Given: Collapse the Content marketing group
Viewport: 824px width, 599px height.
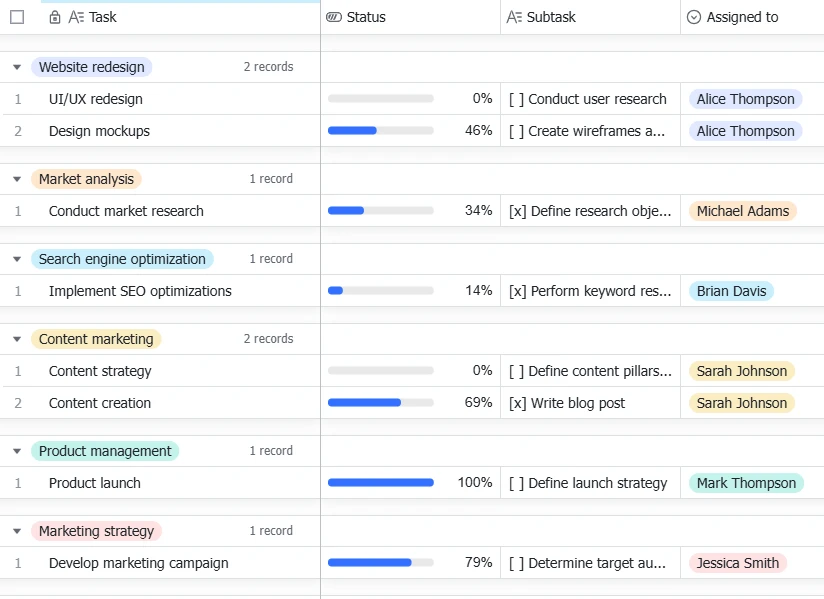Looking at the screenshot, I should click(x=17, y=339).
